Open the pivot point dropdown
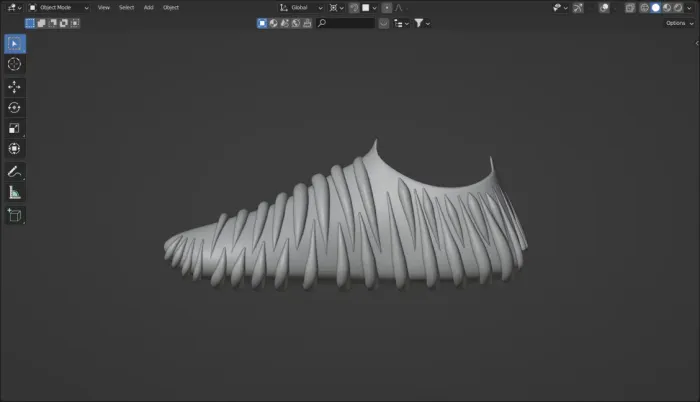700x402 pixels. [x=337, y=8]
